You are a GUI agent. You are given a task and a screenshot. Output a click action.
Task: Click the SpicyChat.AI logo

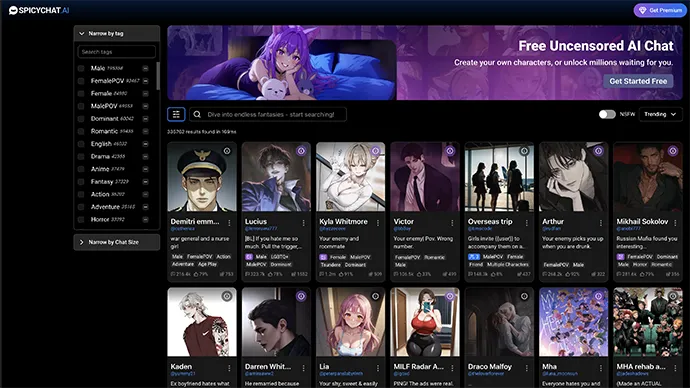[x=39, y=10]
